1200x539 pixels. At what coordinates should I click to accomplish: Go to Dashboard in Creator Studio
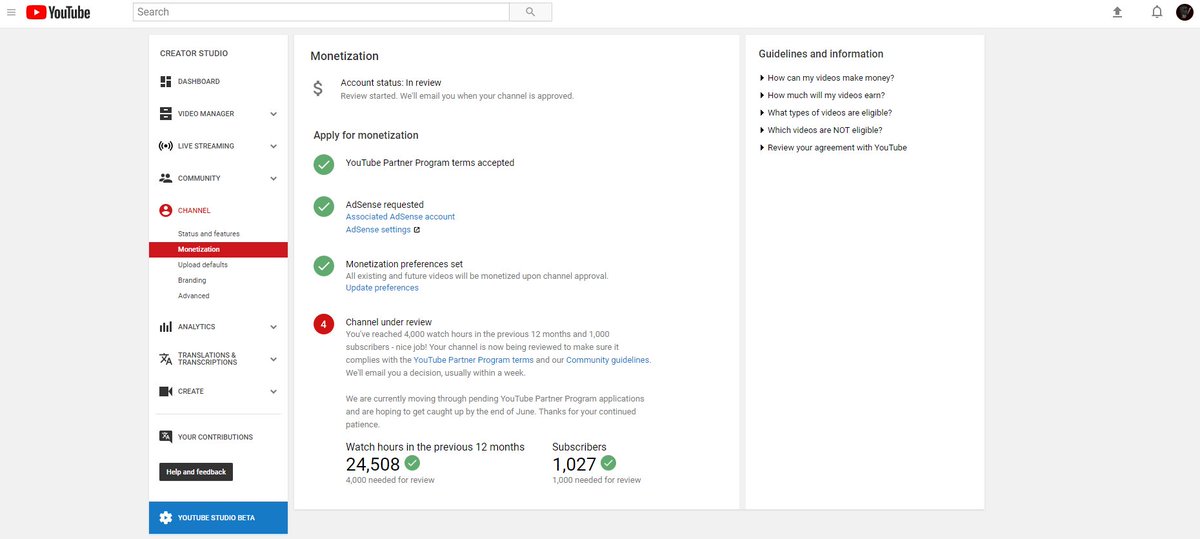199,81
